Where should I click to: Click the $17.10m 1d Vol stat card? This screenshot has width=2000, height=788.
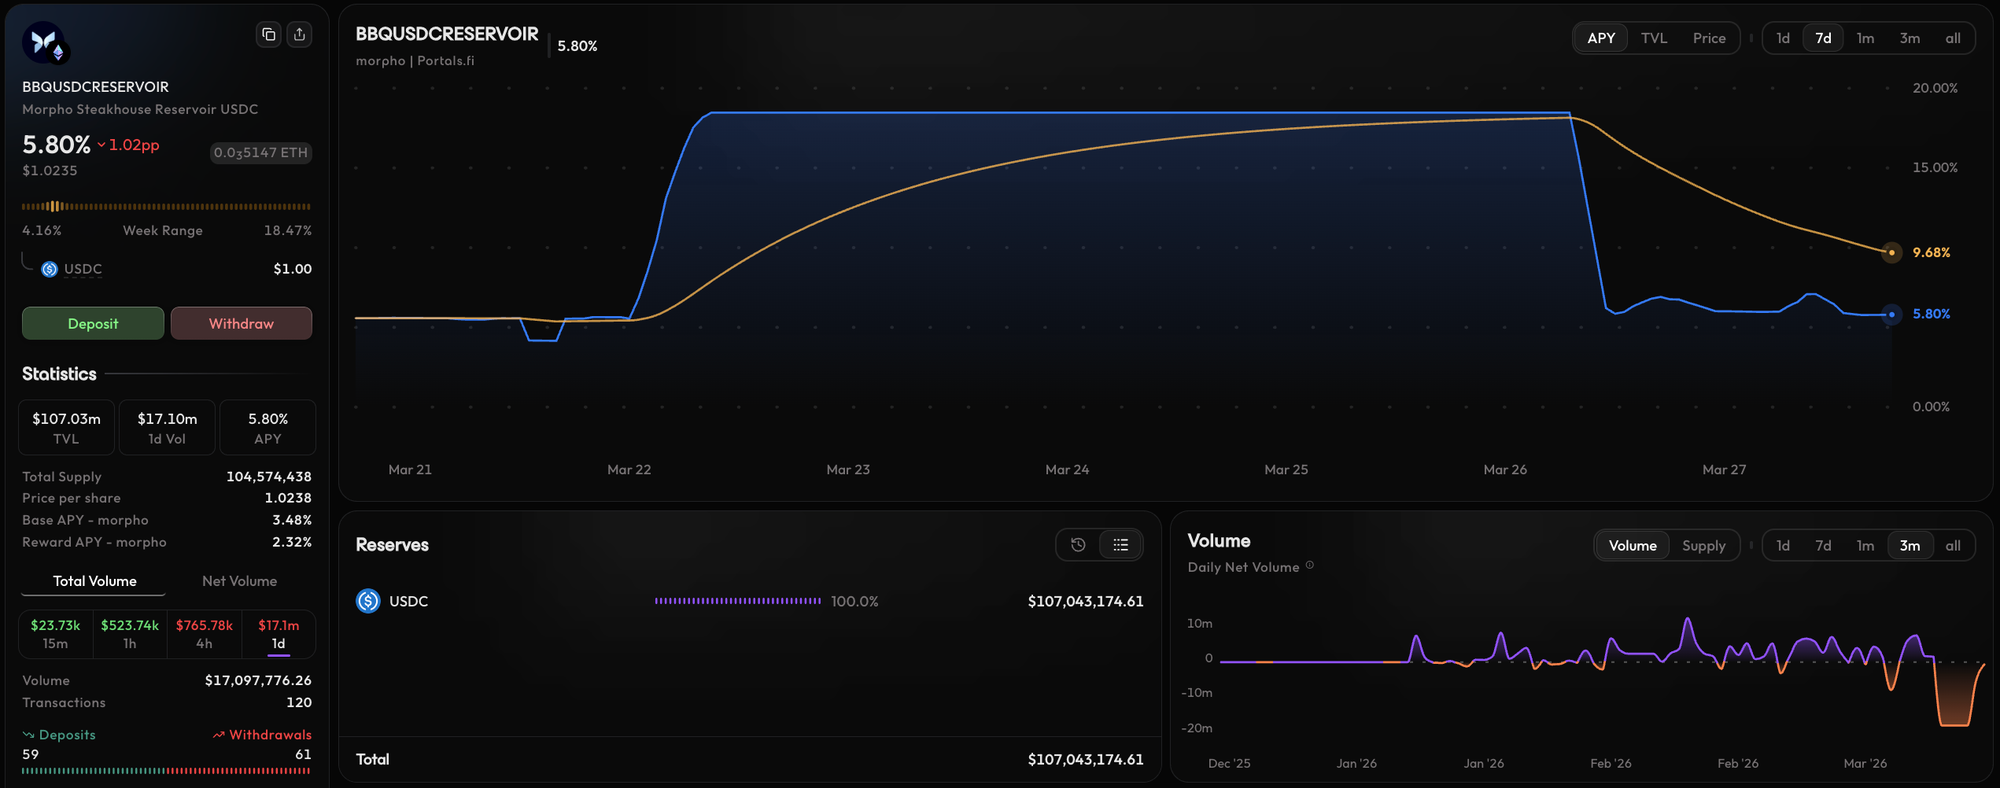click(167, 427)
